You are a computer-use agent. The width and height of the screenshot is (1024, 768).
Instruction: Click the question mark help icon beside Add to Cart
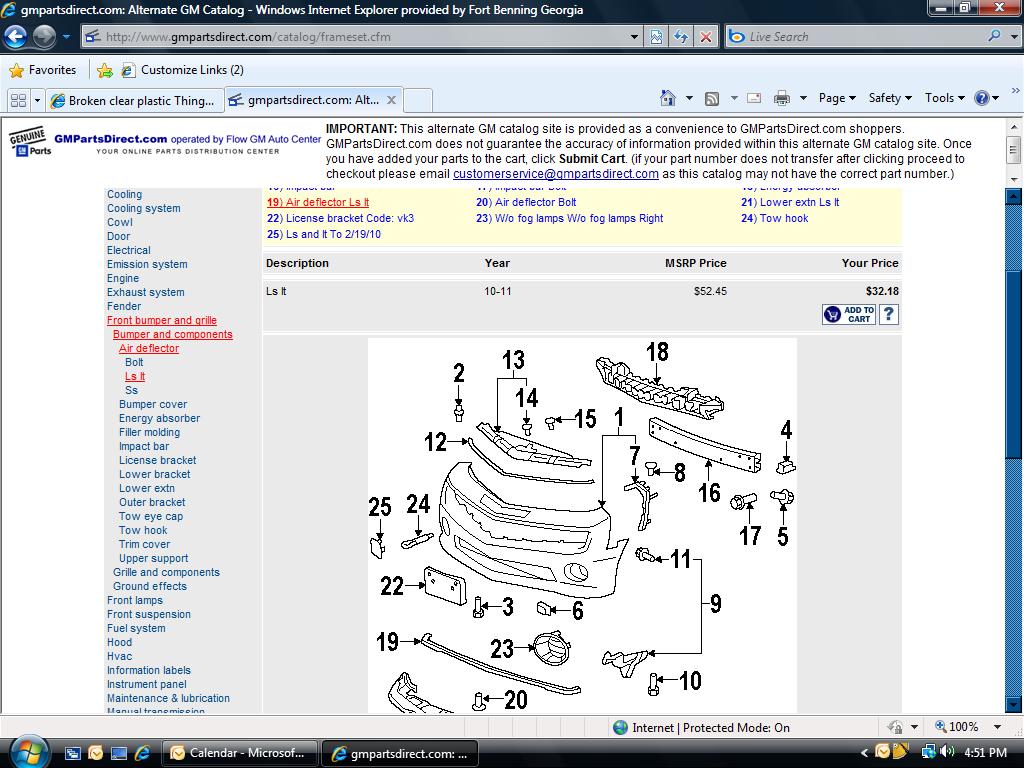(x=889, y=314)
